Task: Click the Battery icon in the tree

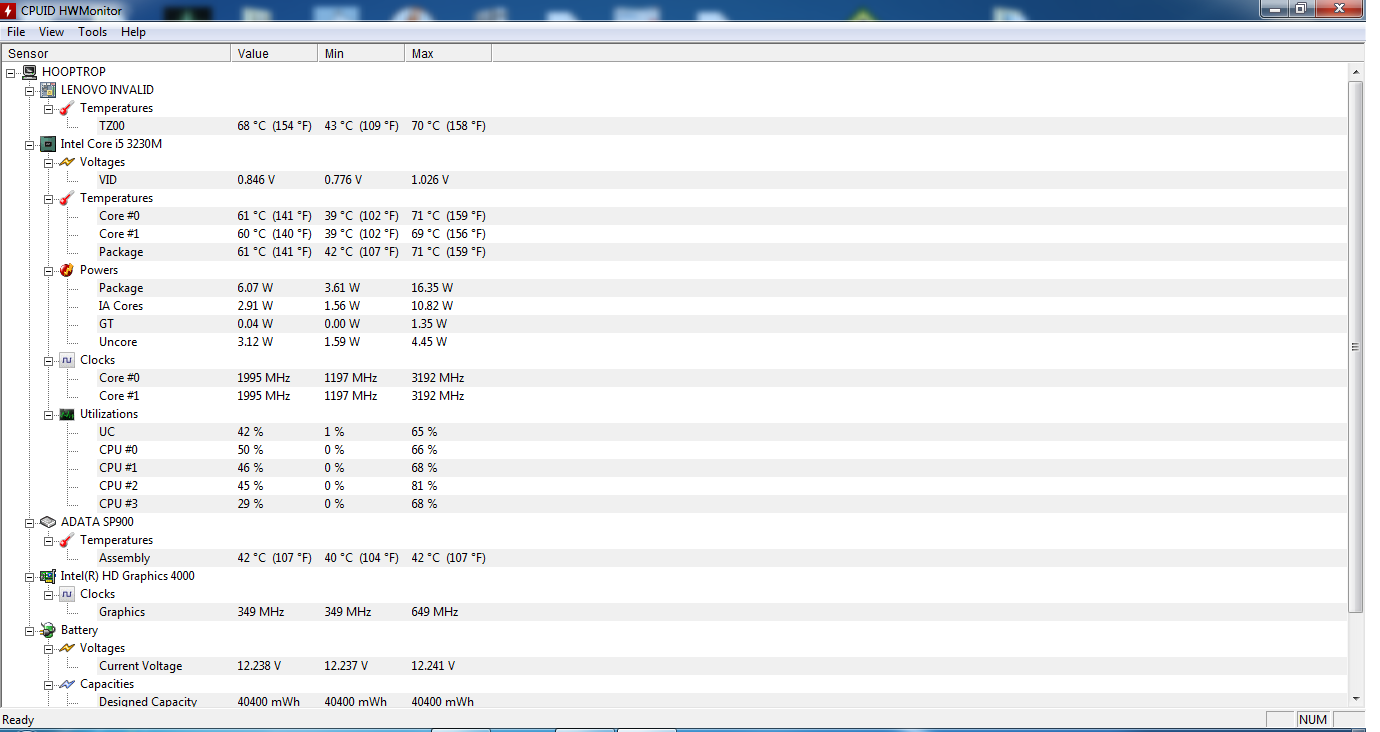Action: click(48, 630)
